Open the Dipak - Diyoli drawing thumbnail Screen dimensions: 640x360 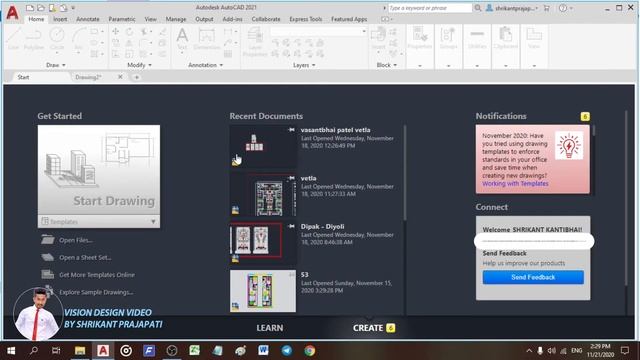coord(263,242)
